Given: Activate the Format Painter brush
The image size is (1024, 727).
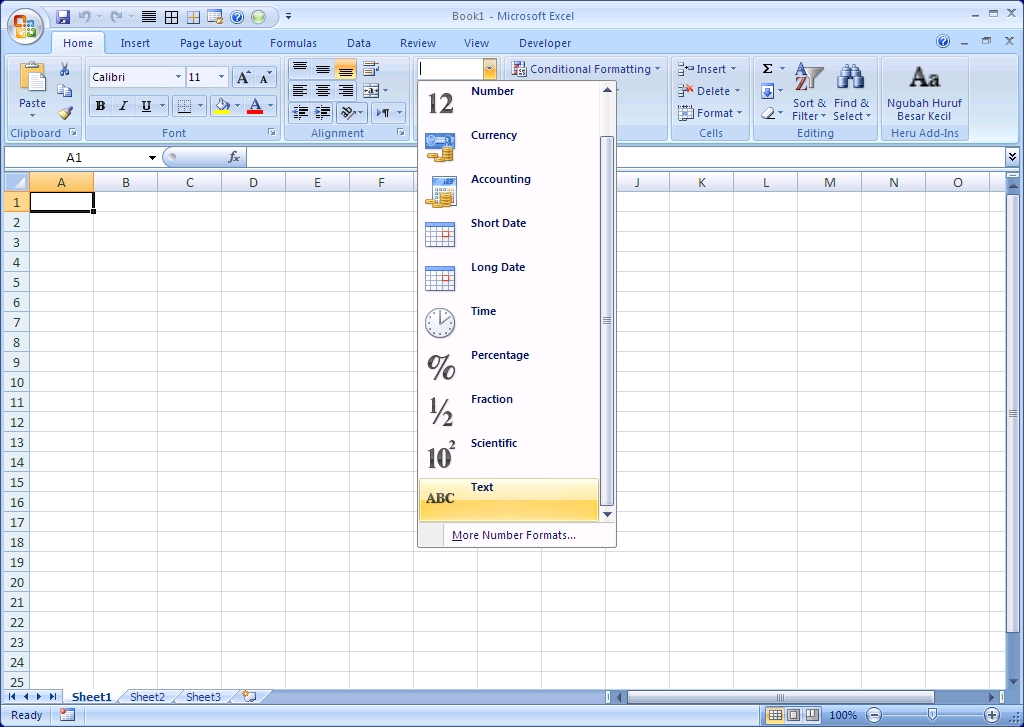Looking at the screenshot, I should click(65, 113).
